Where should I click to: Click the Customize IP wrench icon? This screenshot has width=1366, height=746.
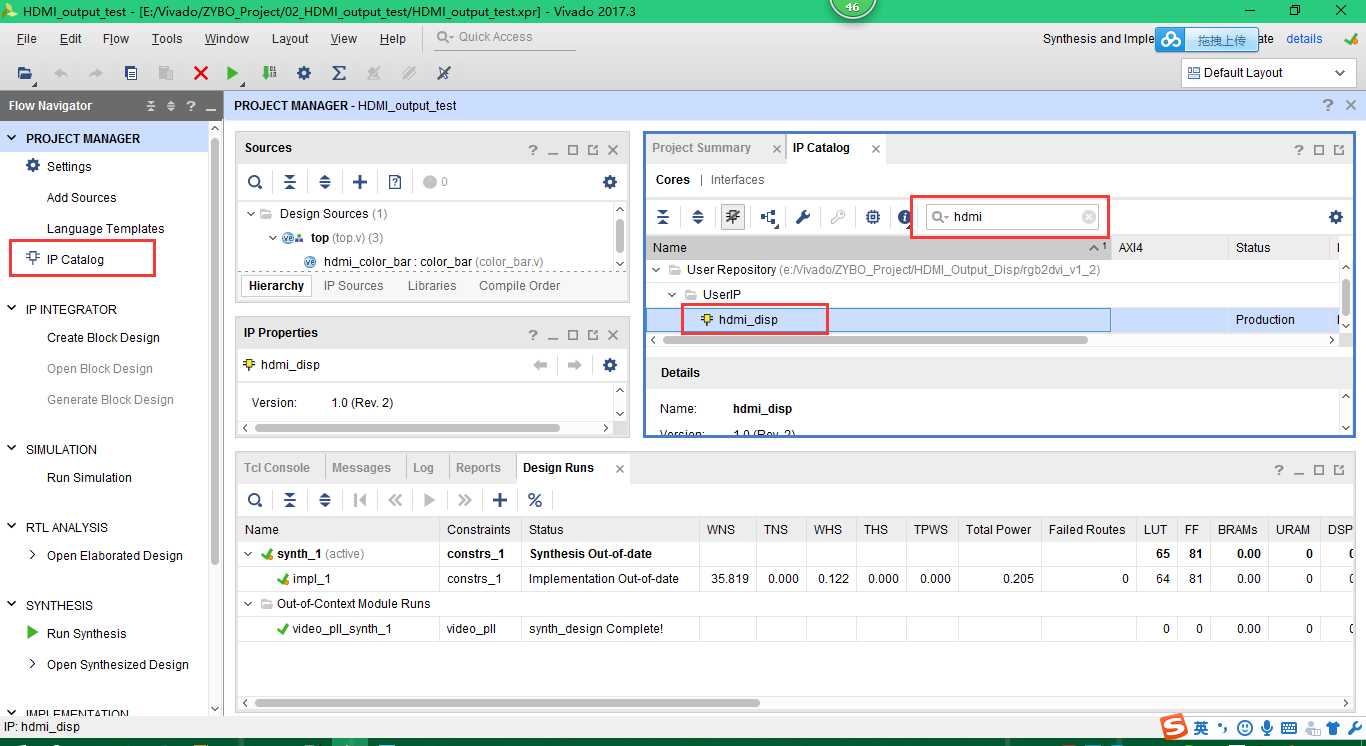(x=803, y=217)
